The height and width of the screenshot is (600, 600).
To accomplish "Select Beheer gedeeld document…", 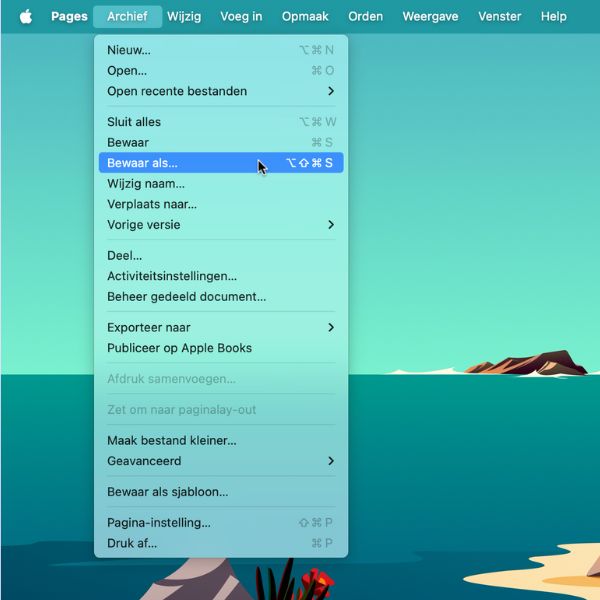I will tap(221, 297).
